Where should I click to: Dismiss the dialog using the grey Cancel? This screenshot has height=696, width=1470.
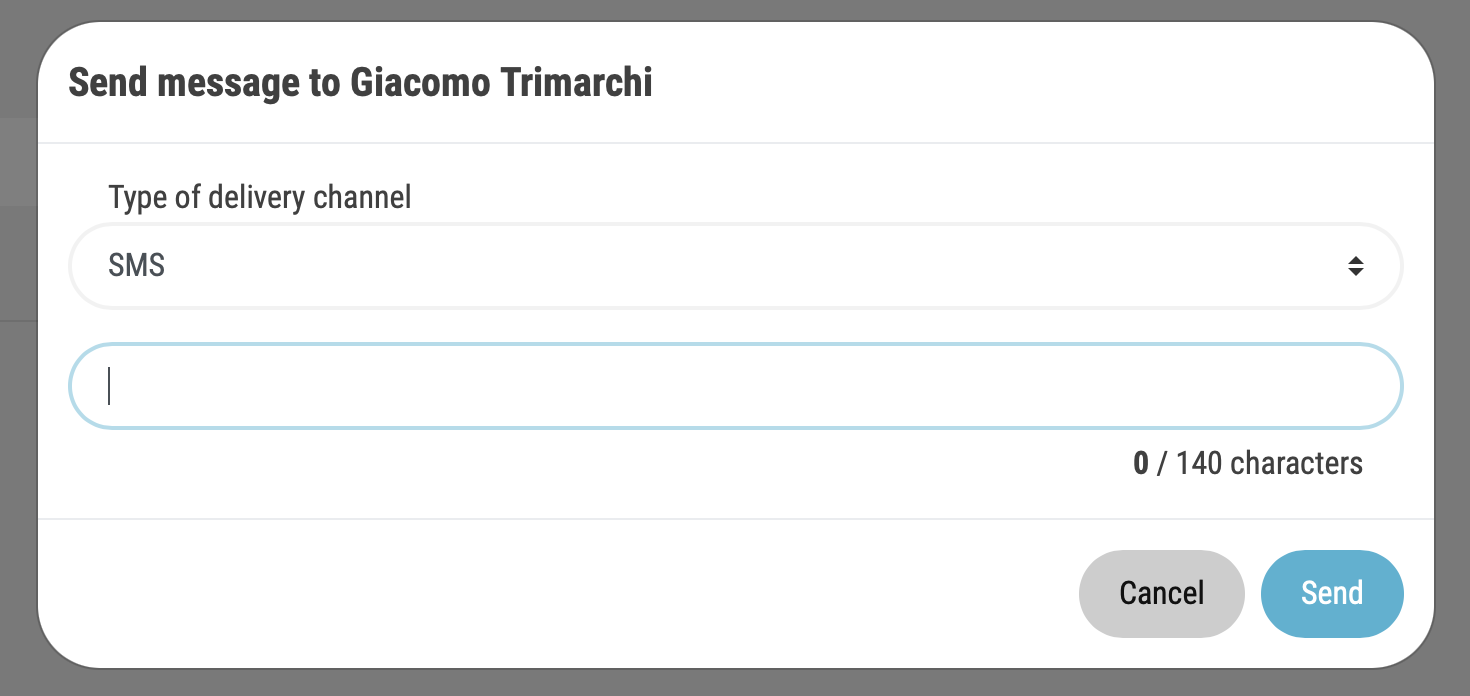[1161, 593]
